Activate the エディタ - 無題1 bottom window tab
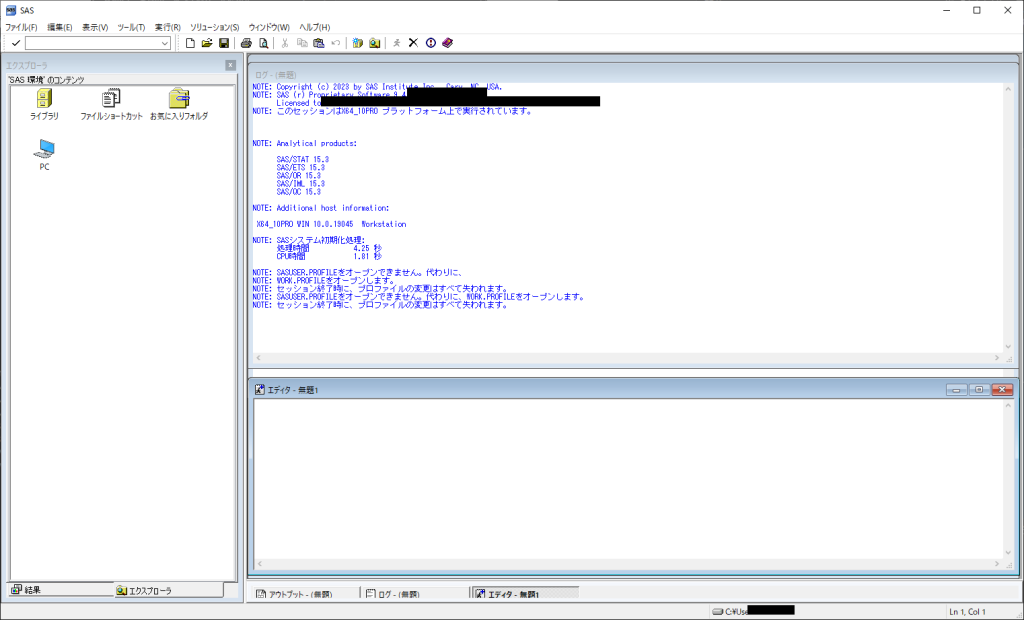This screenshot has height=620, width=1024. [525, 594]
